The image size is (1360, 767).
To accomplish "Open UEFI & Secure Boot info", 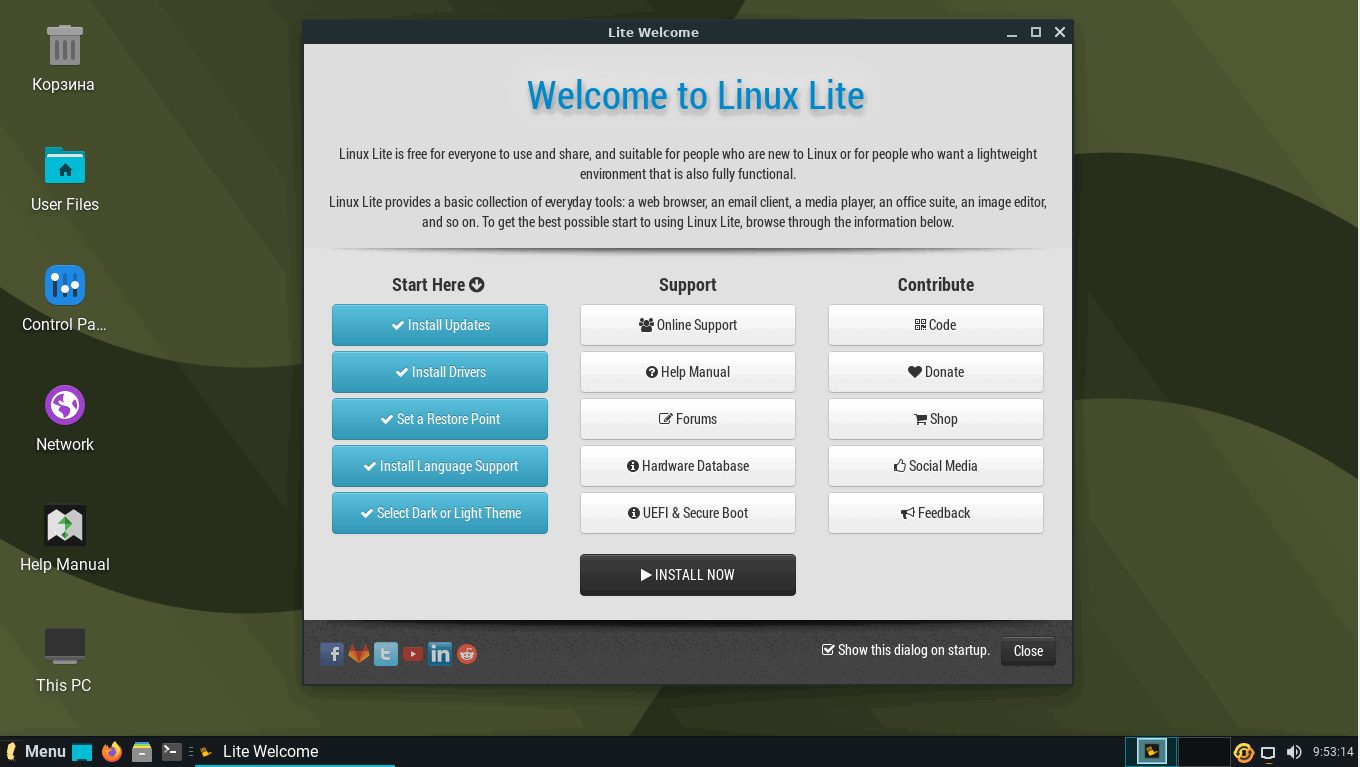I will 688,513.
